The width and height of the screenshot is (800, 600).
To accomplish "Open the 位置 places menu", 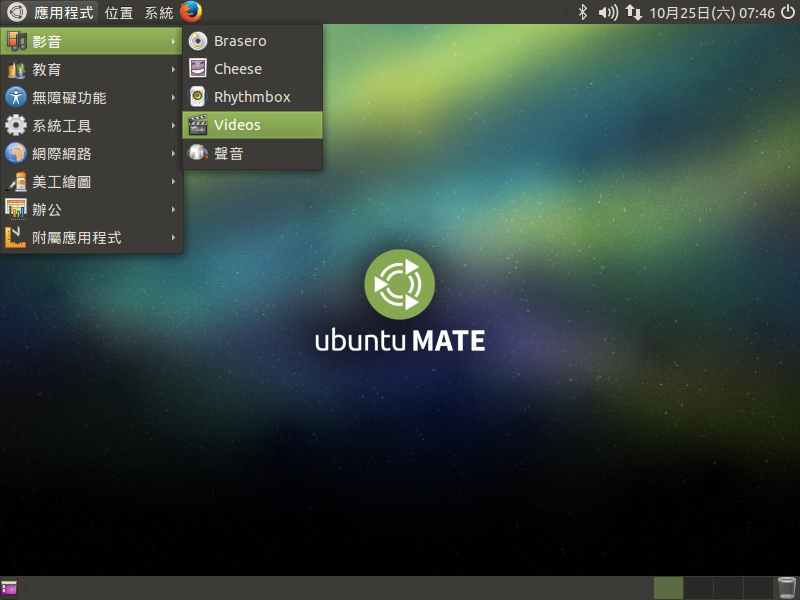I will click(x=119, y=12).
